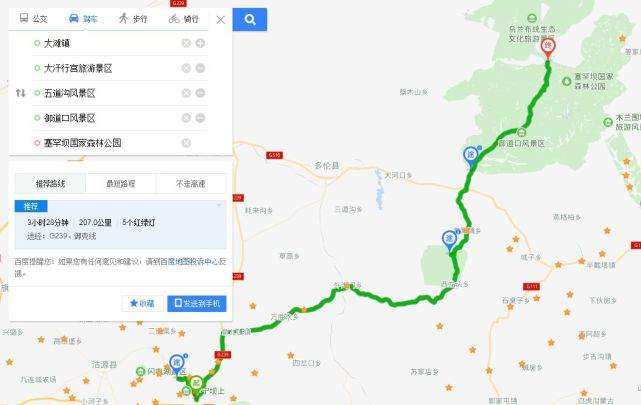
Task: Click the blue search magnifier button
Action: (x=250, y=19)
